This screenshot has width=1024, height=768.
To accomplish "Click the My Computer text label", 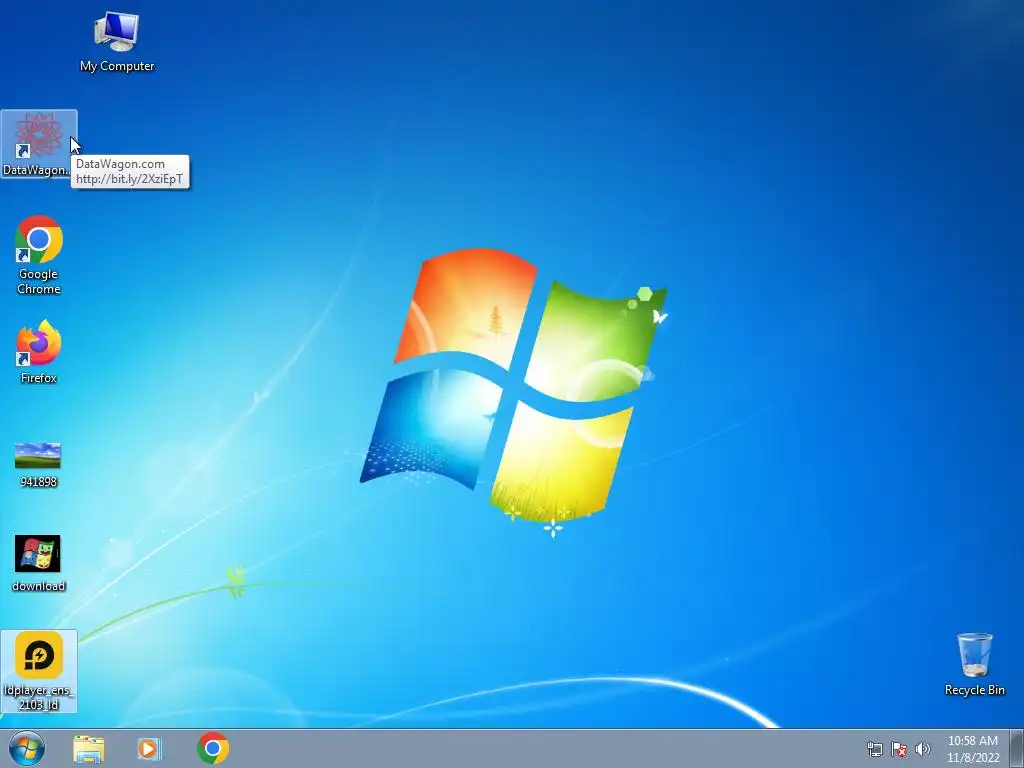I will coord(117,66).
